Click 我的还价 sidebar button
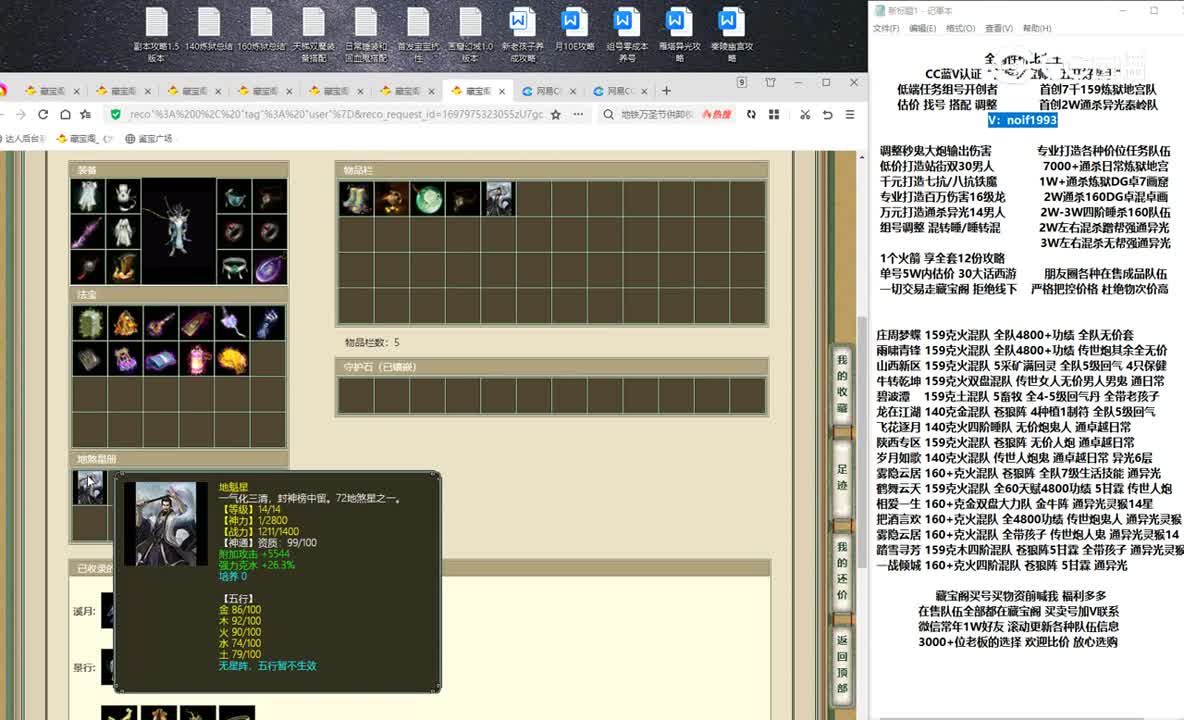 (x=842, y=571)
